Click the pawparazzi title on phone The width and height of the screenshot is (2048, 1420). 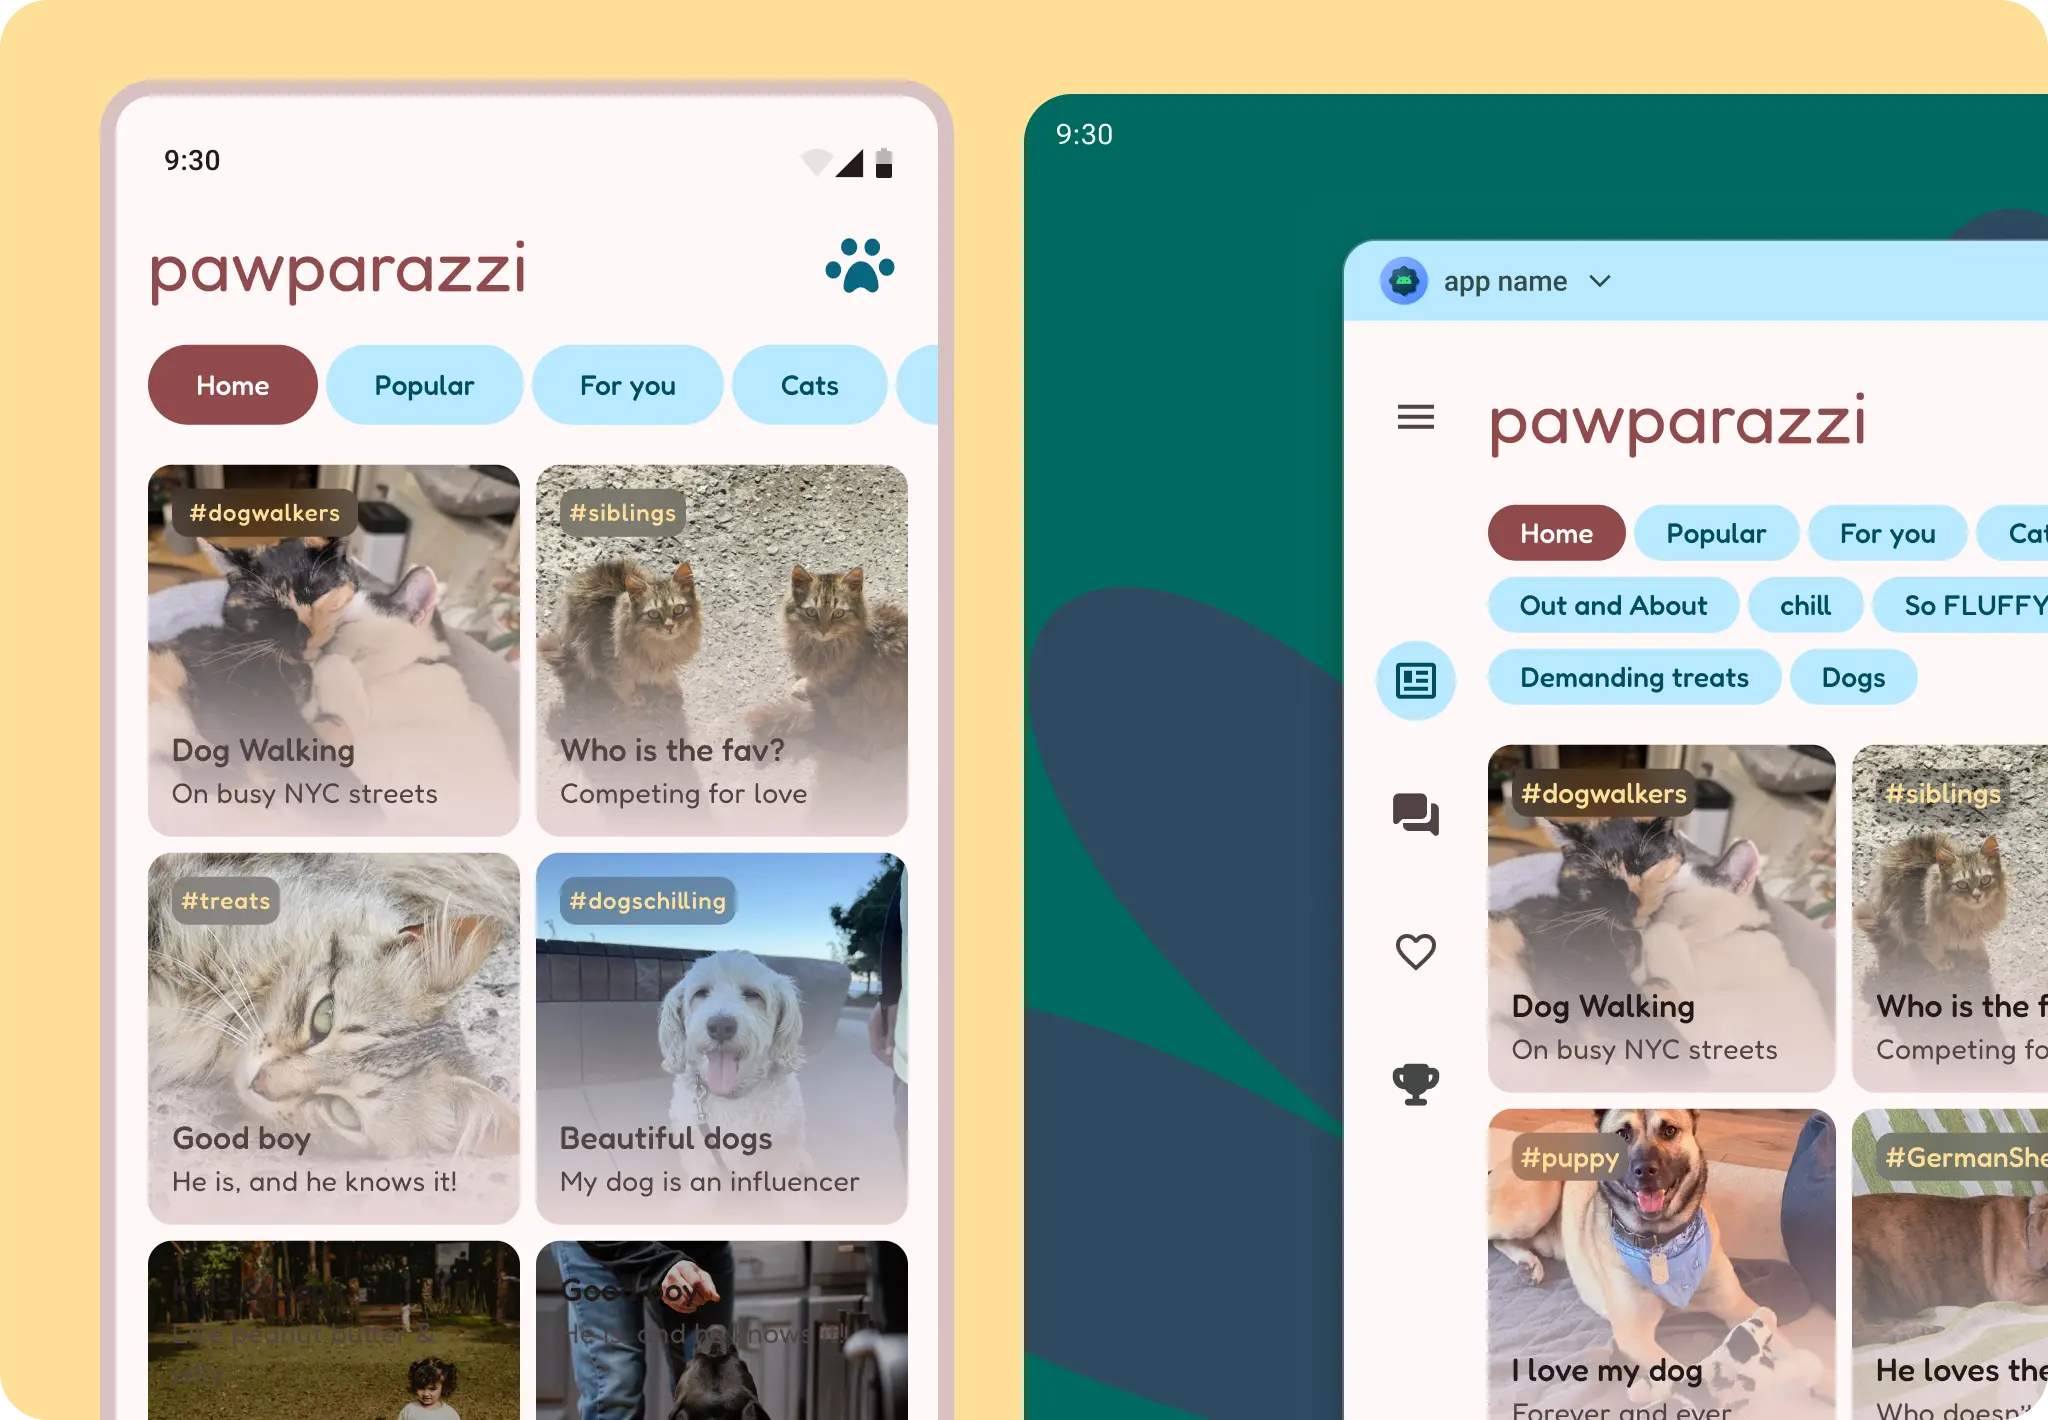pyautogui.click(x=338, y=270)
